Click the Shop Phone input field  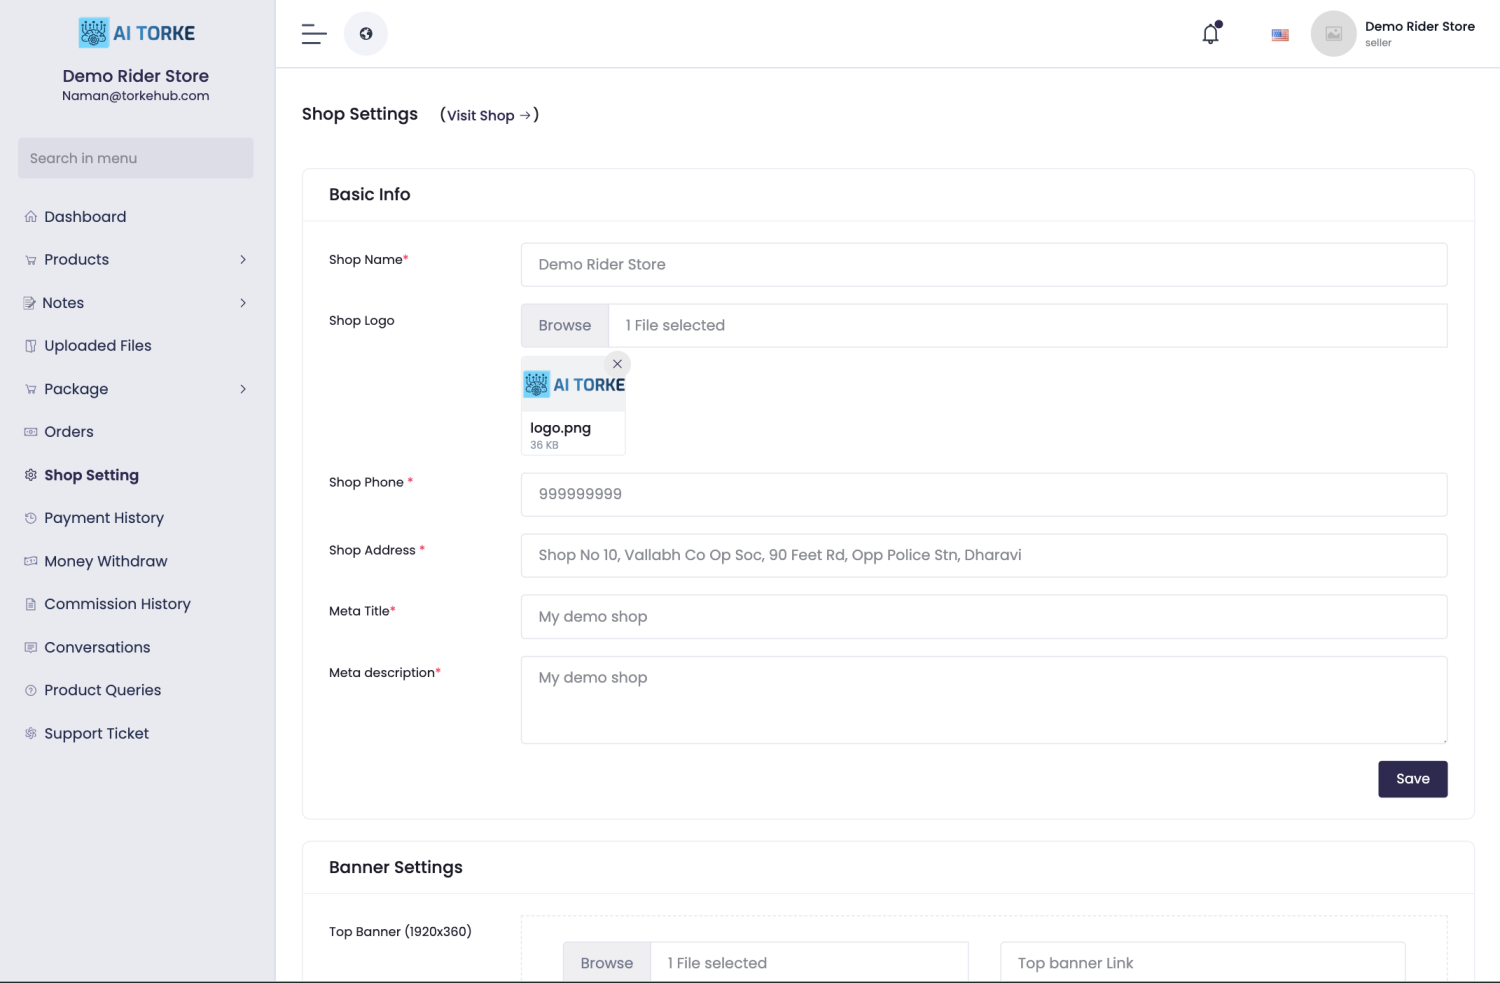(x=984, y=495)
